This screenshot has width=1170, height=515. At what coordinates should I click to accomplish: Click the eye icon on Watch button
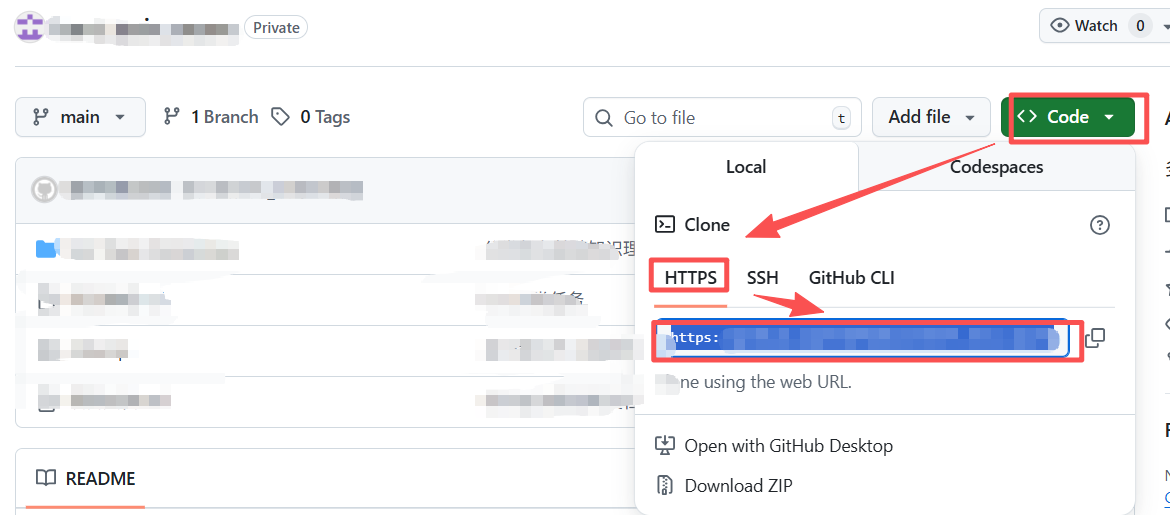pos(1060,26)
